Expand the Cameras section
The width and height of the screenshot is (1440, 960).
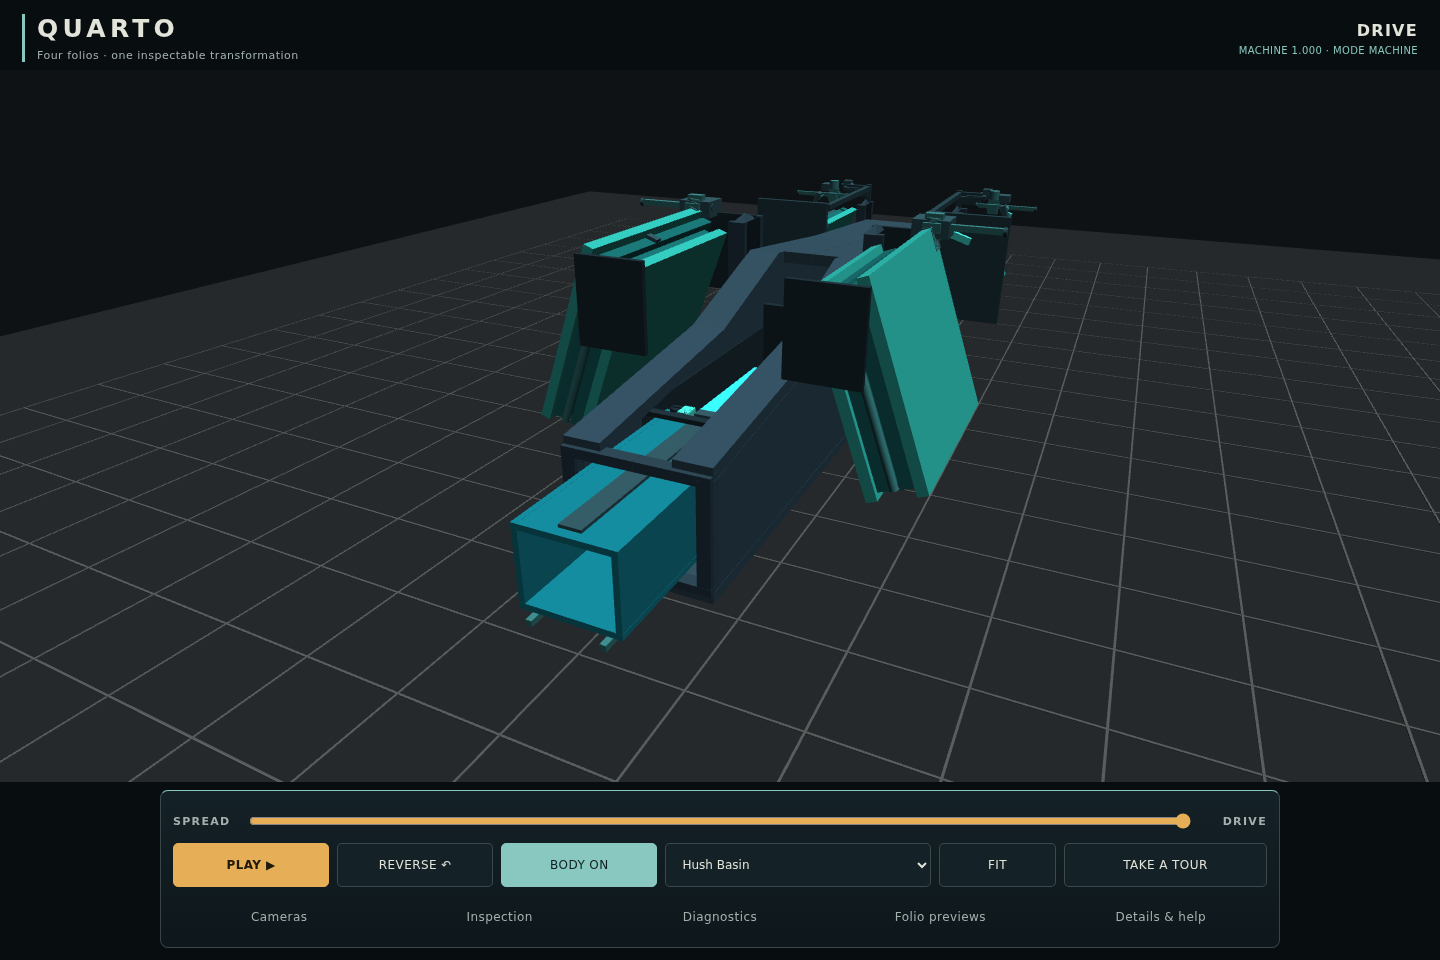click(279, 917)
